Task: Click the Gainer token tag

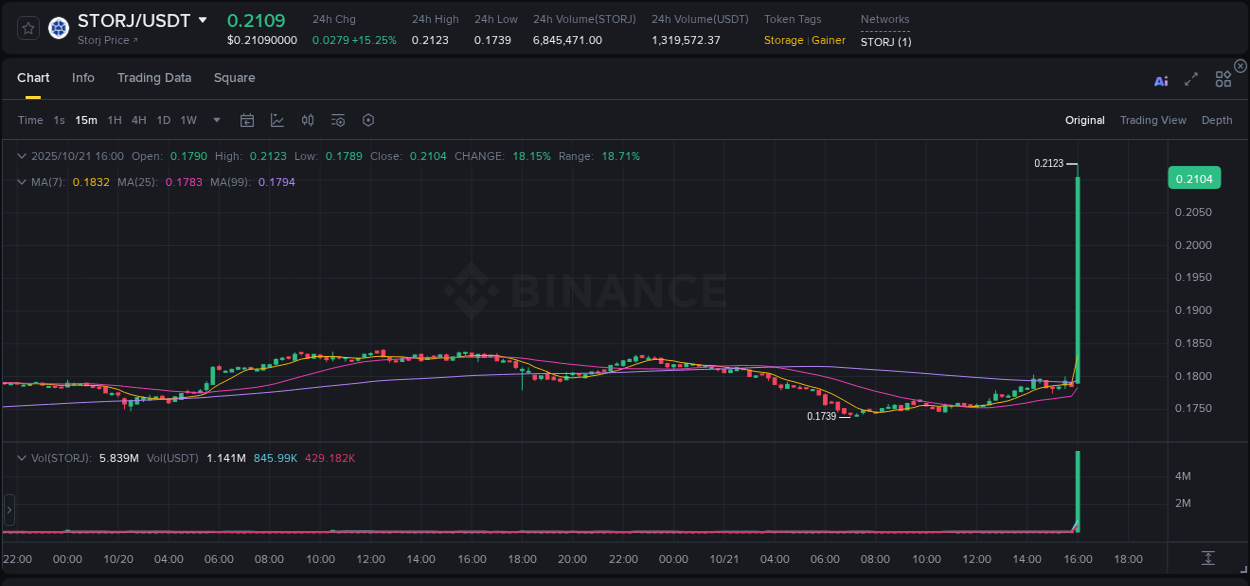Action: 828,41
